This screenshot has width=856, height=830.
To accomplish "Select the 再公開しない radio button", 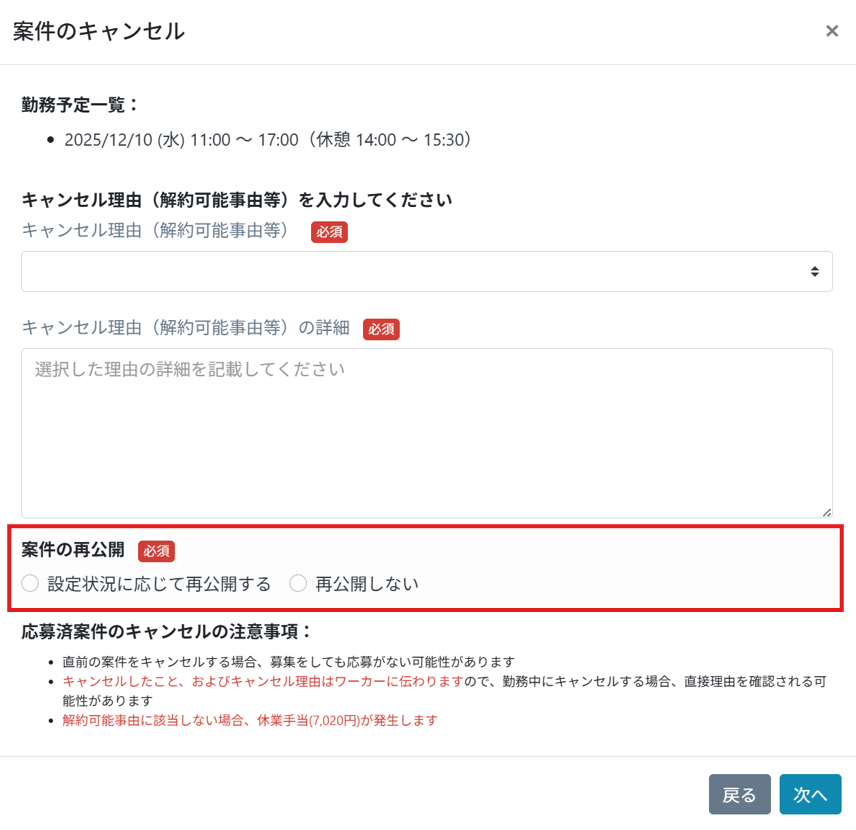I will [x=298, y=583].
